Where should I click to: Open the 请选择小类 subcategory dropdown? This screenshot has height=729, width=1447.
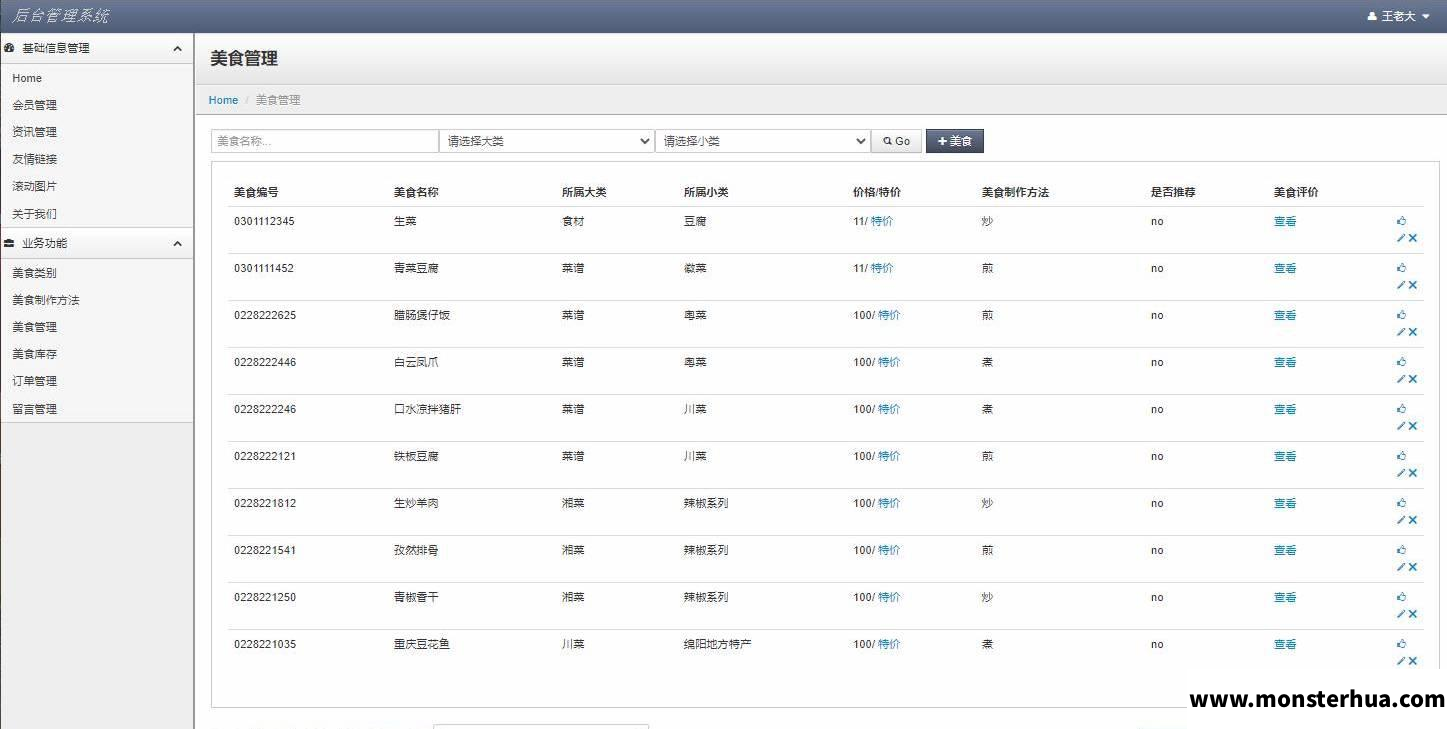point(763,141)
